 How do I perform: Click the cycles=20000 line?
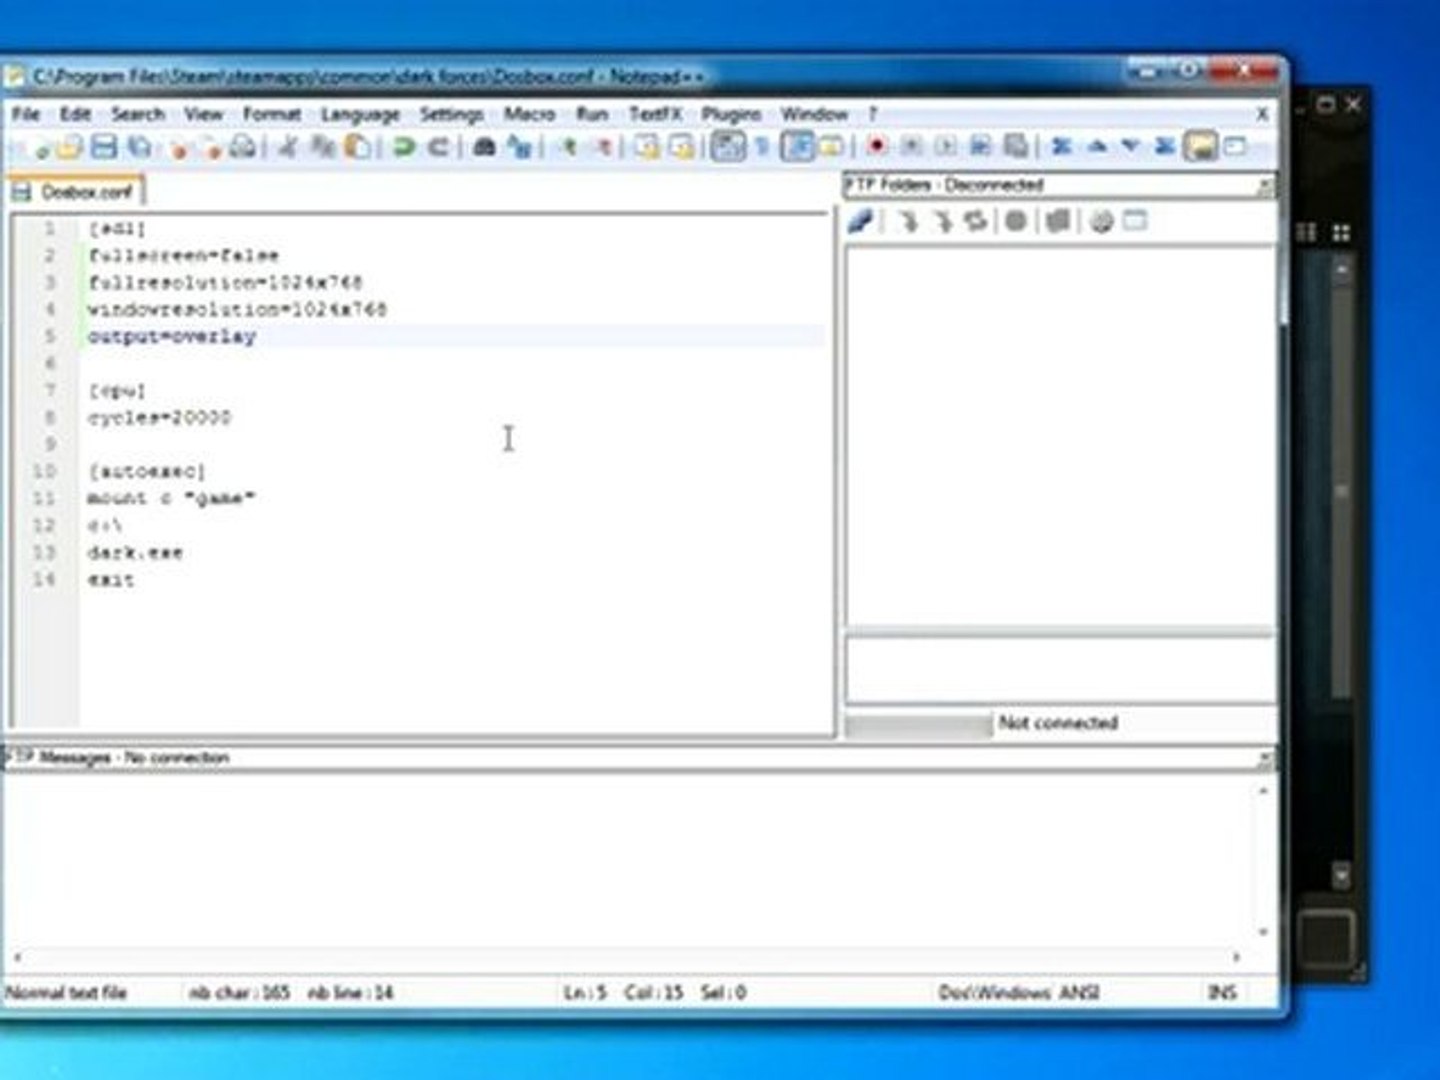tap(160, 418)
